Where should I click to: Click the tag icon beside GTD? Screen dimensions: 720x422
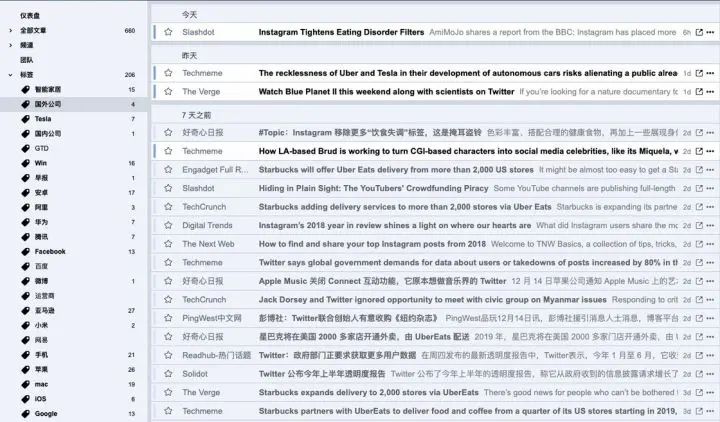click(26, 148)
